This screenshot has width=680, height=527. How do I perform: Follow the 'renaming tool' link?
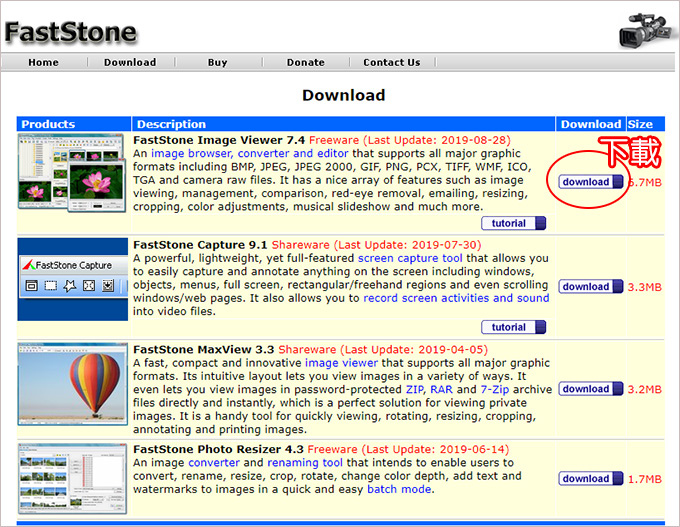coord(305,463)
